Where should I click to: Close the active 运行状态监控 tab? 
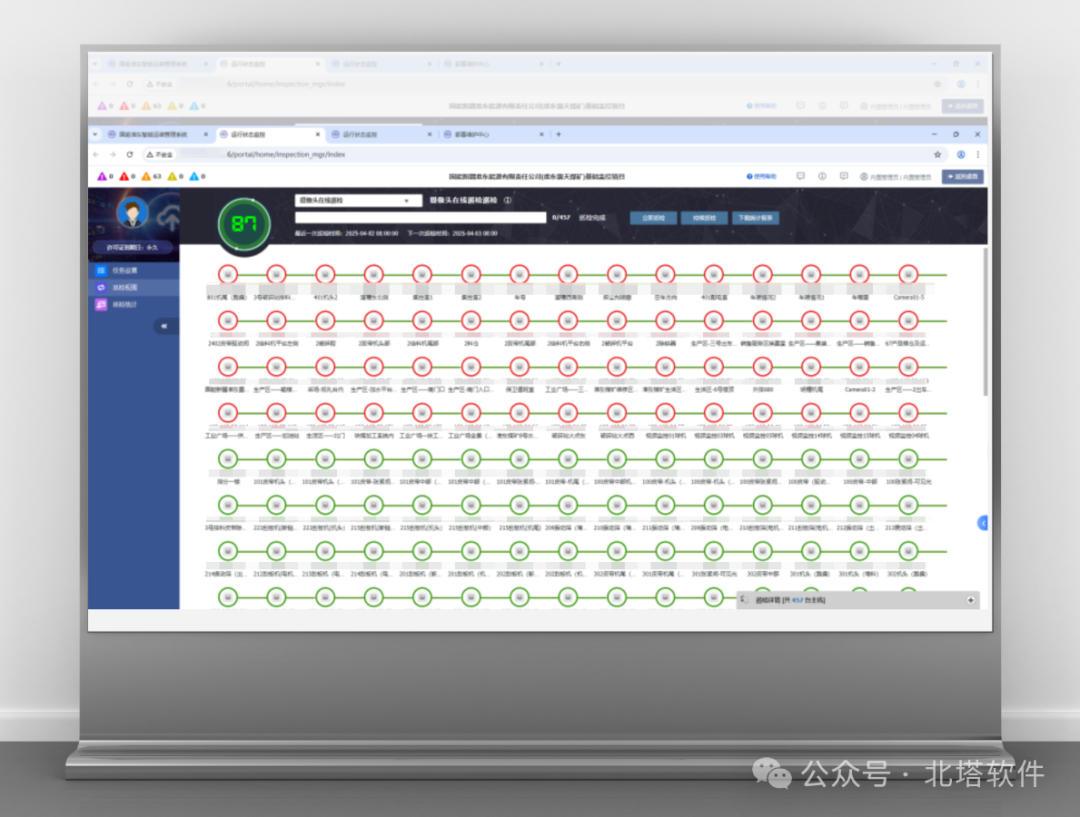tap(318, 134)
